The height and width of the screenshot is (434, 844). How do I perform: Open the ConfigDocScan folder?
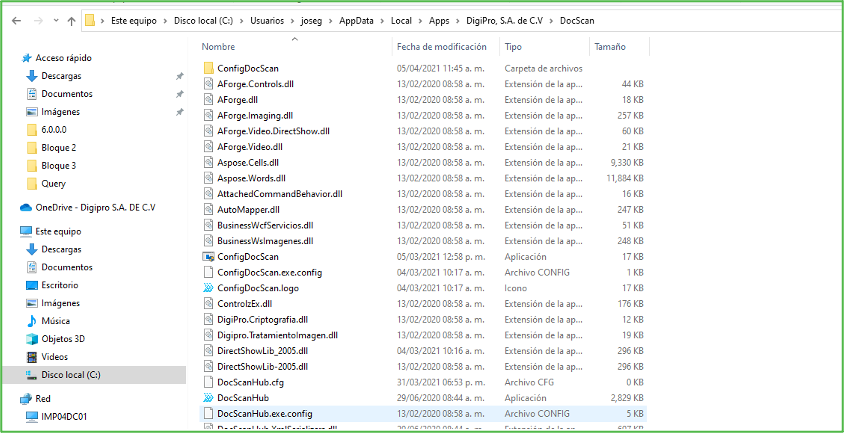point(247,67)
